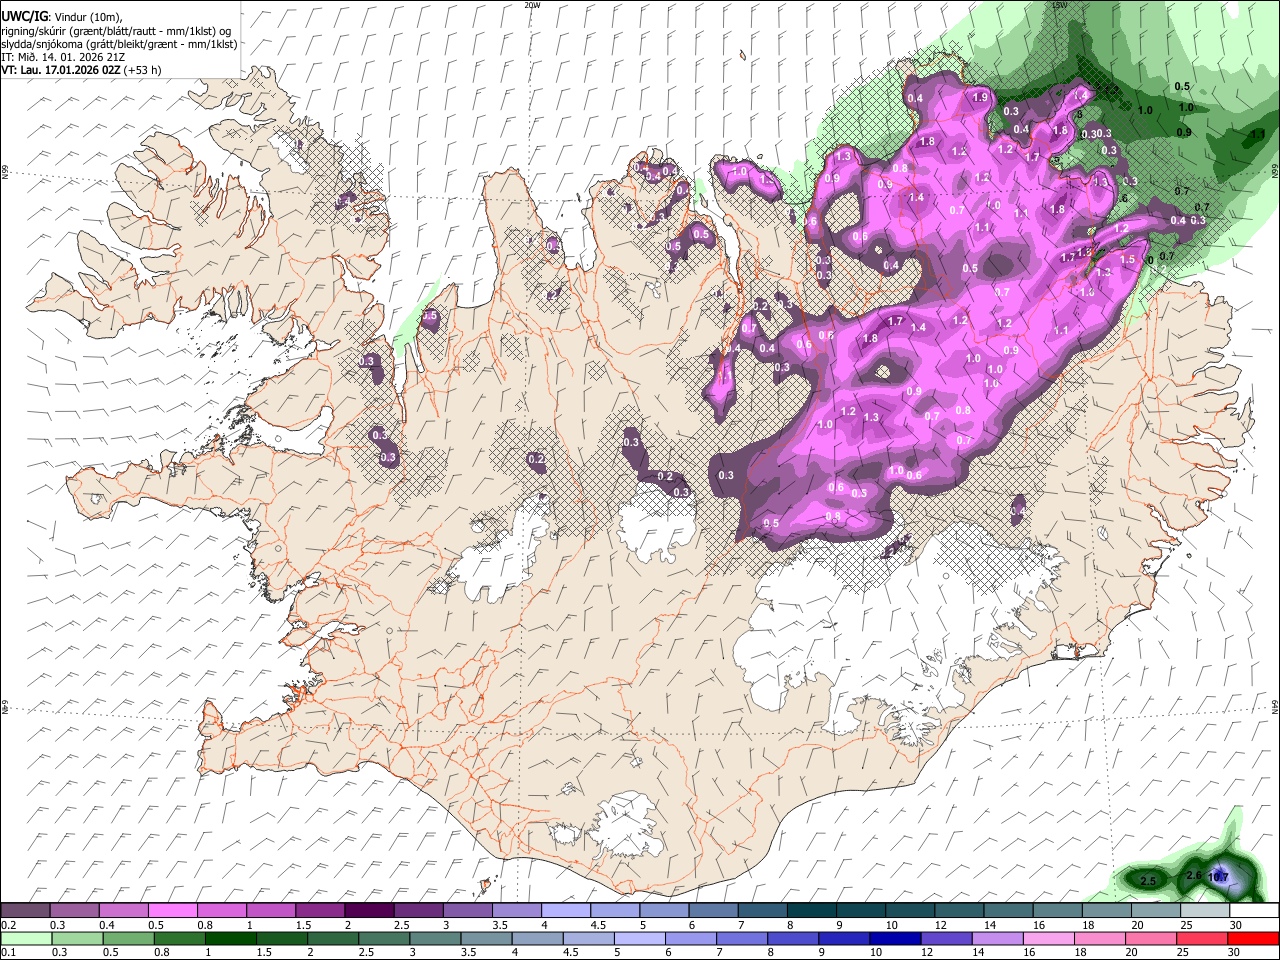Click the 'rigning/skúrir' legend description line
The image size is (1280, 960).
click(116, 31)
